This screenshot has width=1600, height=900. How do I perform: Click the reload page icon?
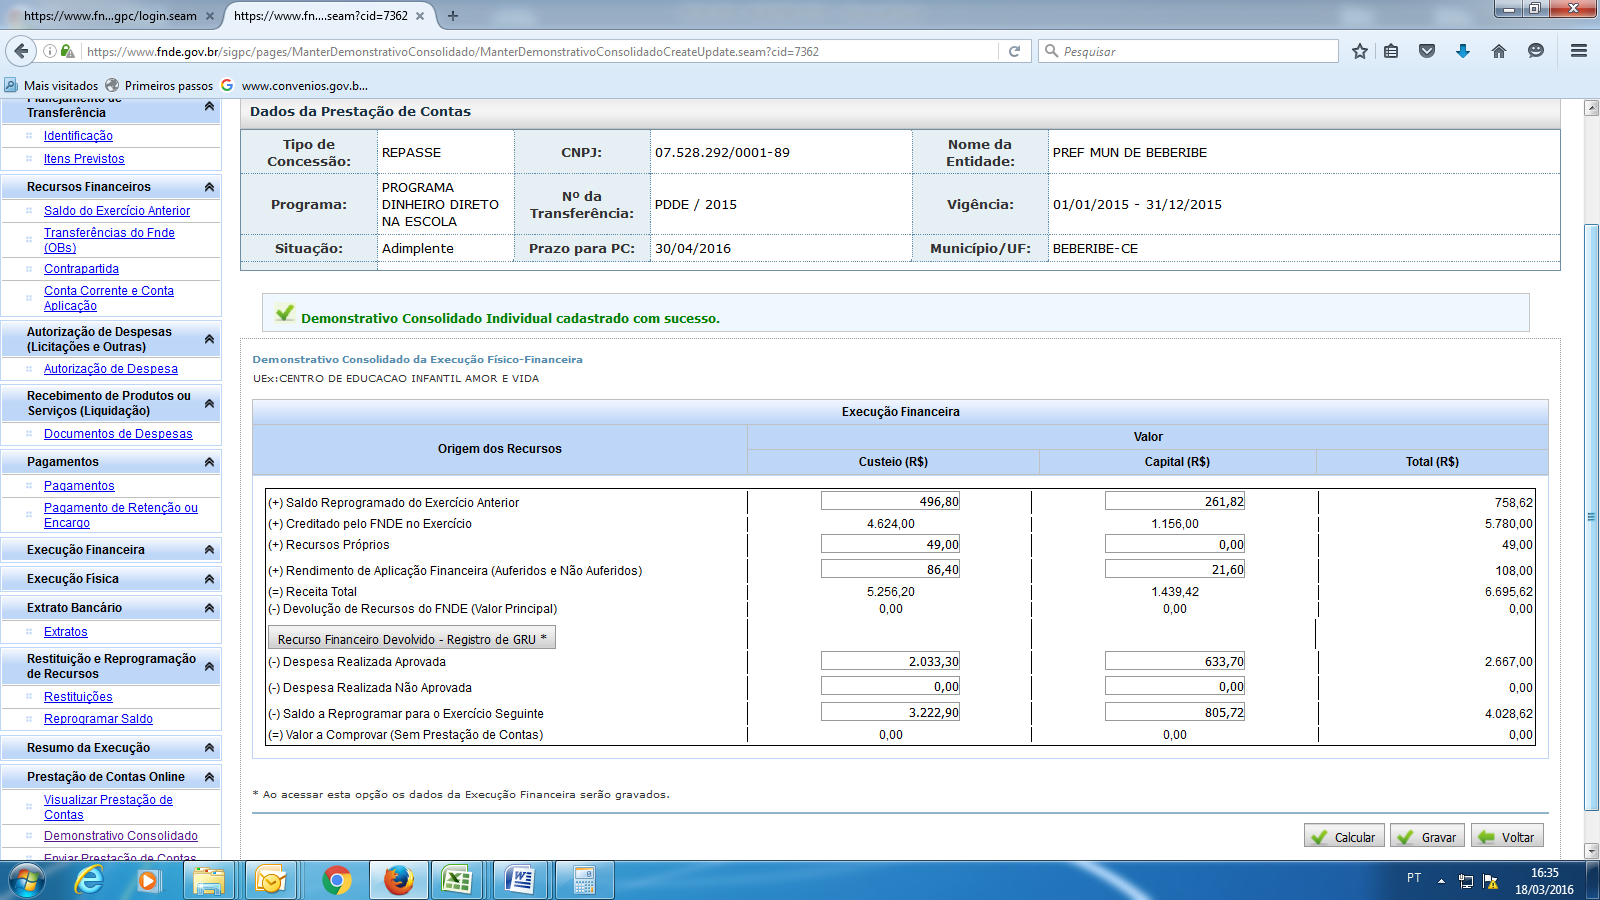pyautogui.click(x=1014, y=51)
